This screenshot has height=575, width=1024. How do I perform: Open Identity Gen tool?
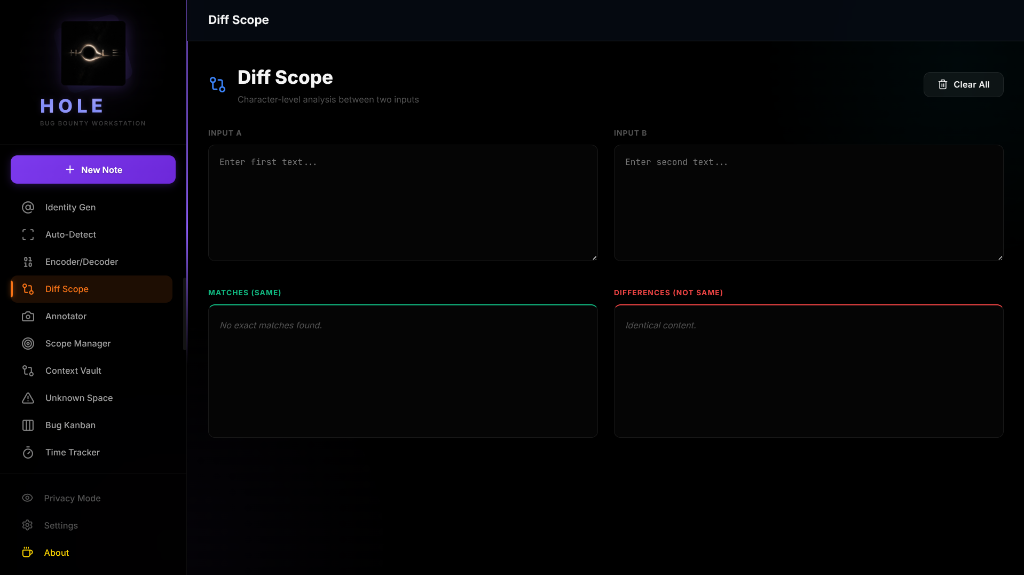tap(91, 207)
